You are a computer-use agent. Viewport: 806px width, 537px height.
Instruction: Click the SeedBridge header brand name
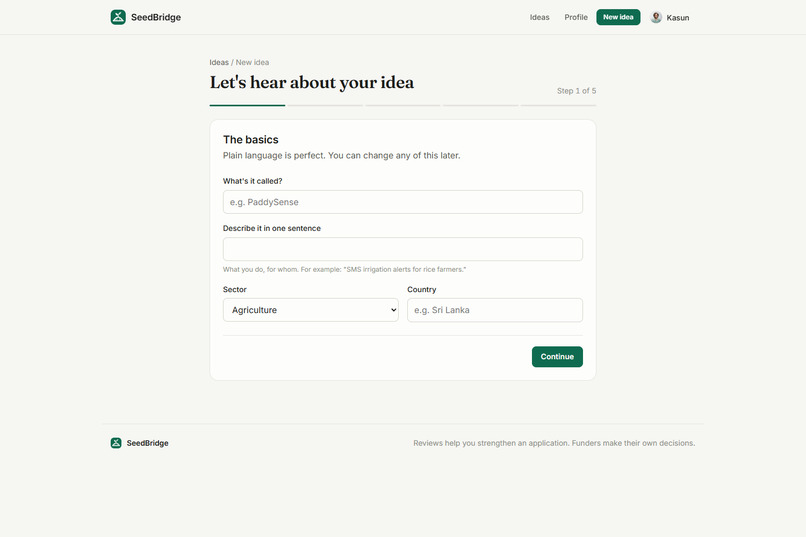(x=156, y=17)
